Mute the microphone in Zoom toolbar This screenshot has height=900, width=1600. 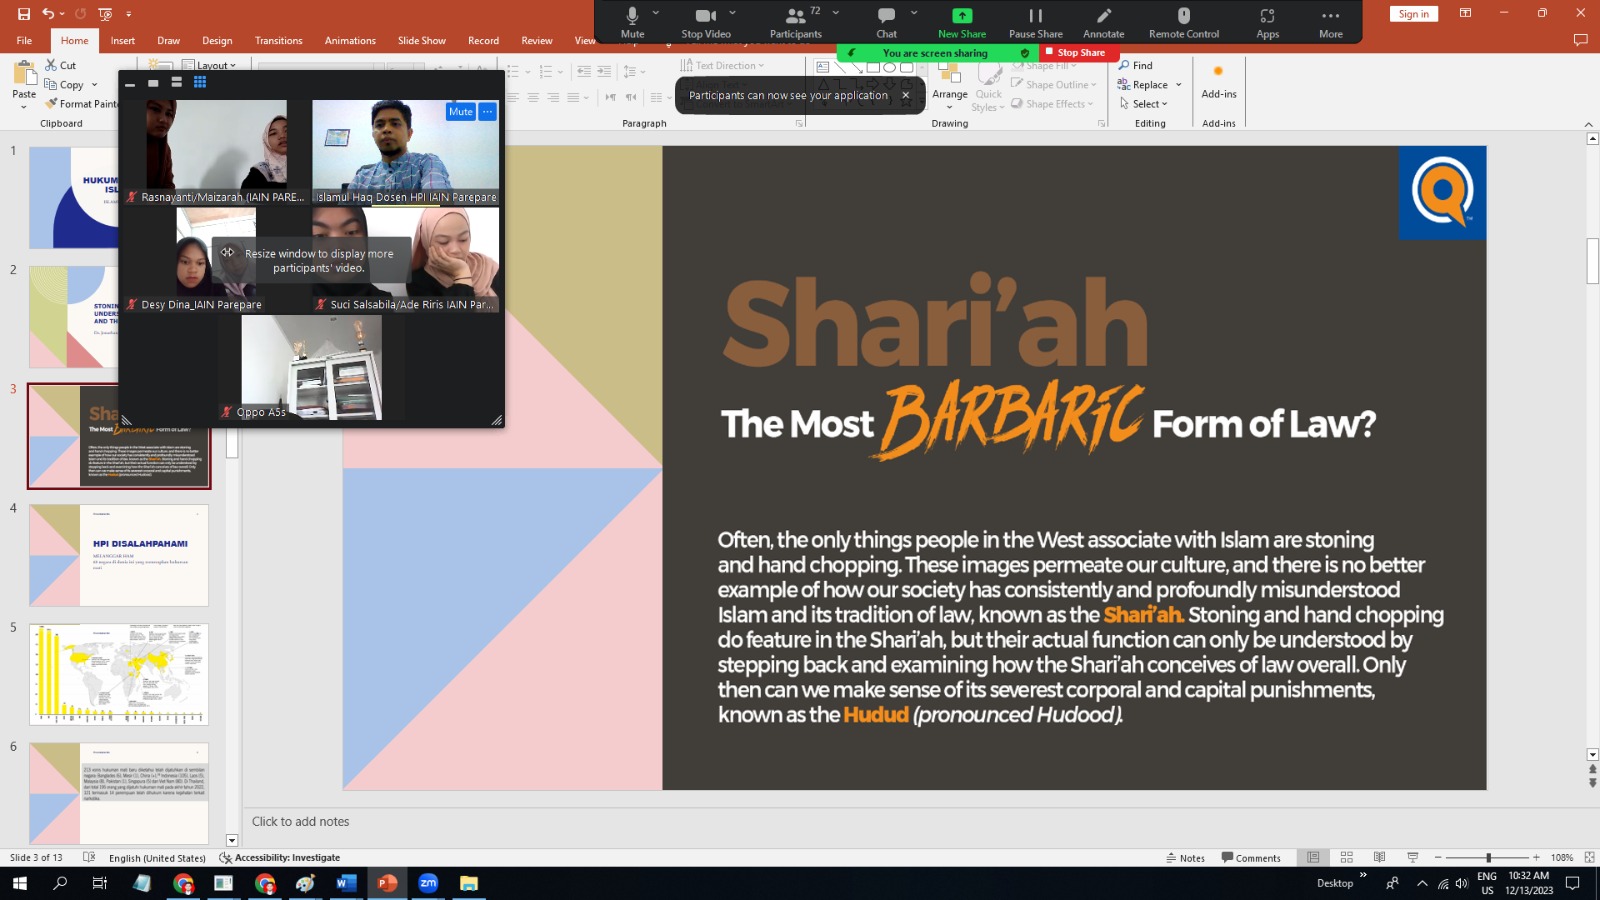pyautogui.click(x=632, y=16)
